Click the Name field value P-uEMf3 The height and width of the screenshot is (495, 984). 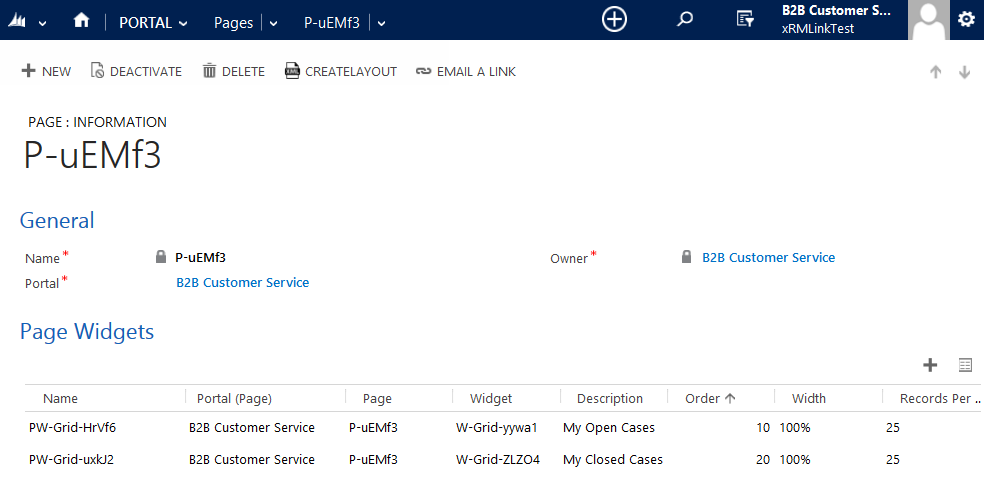(200, 257)
